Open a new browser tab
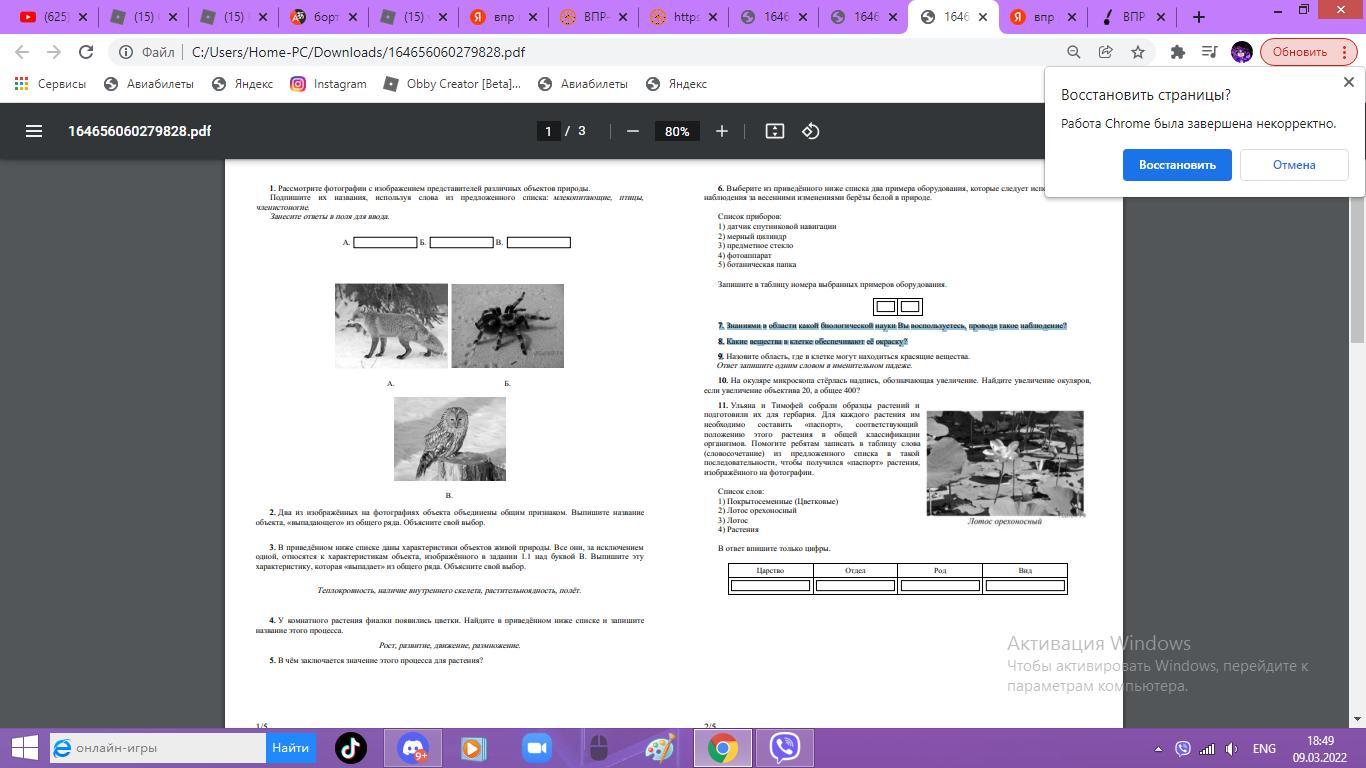This screenshot has width=1366, height=768. pos(1199,17)
